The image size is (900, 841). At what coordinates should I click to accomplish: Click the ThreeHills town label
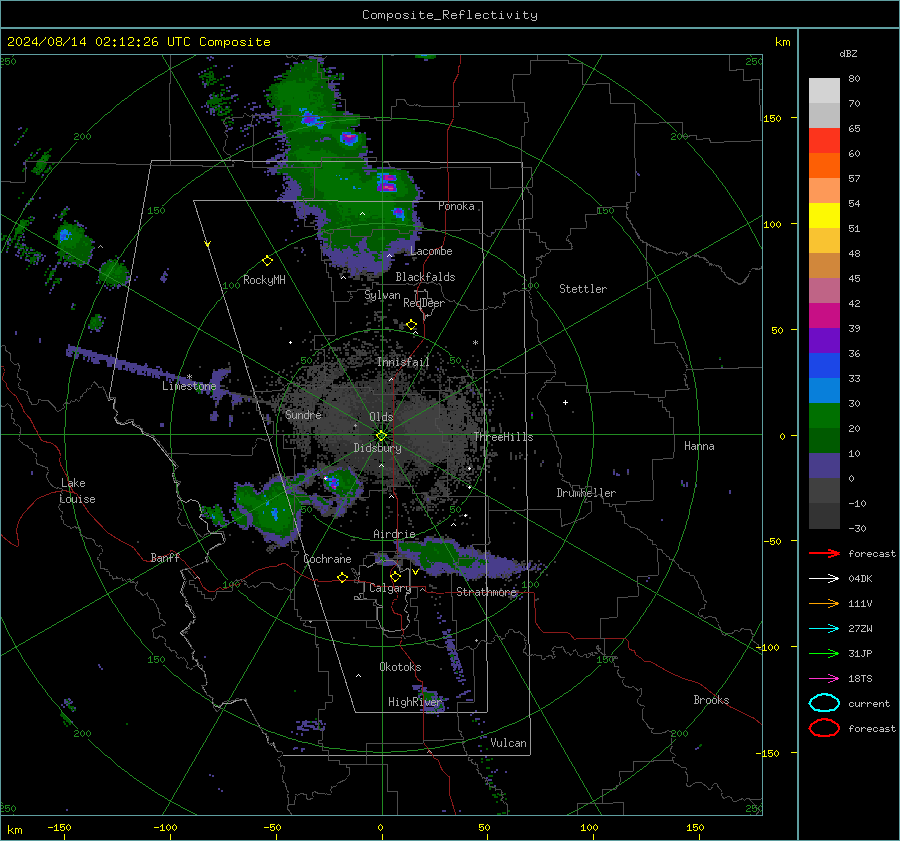click(x=503, y=437)
